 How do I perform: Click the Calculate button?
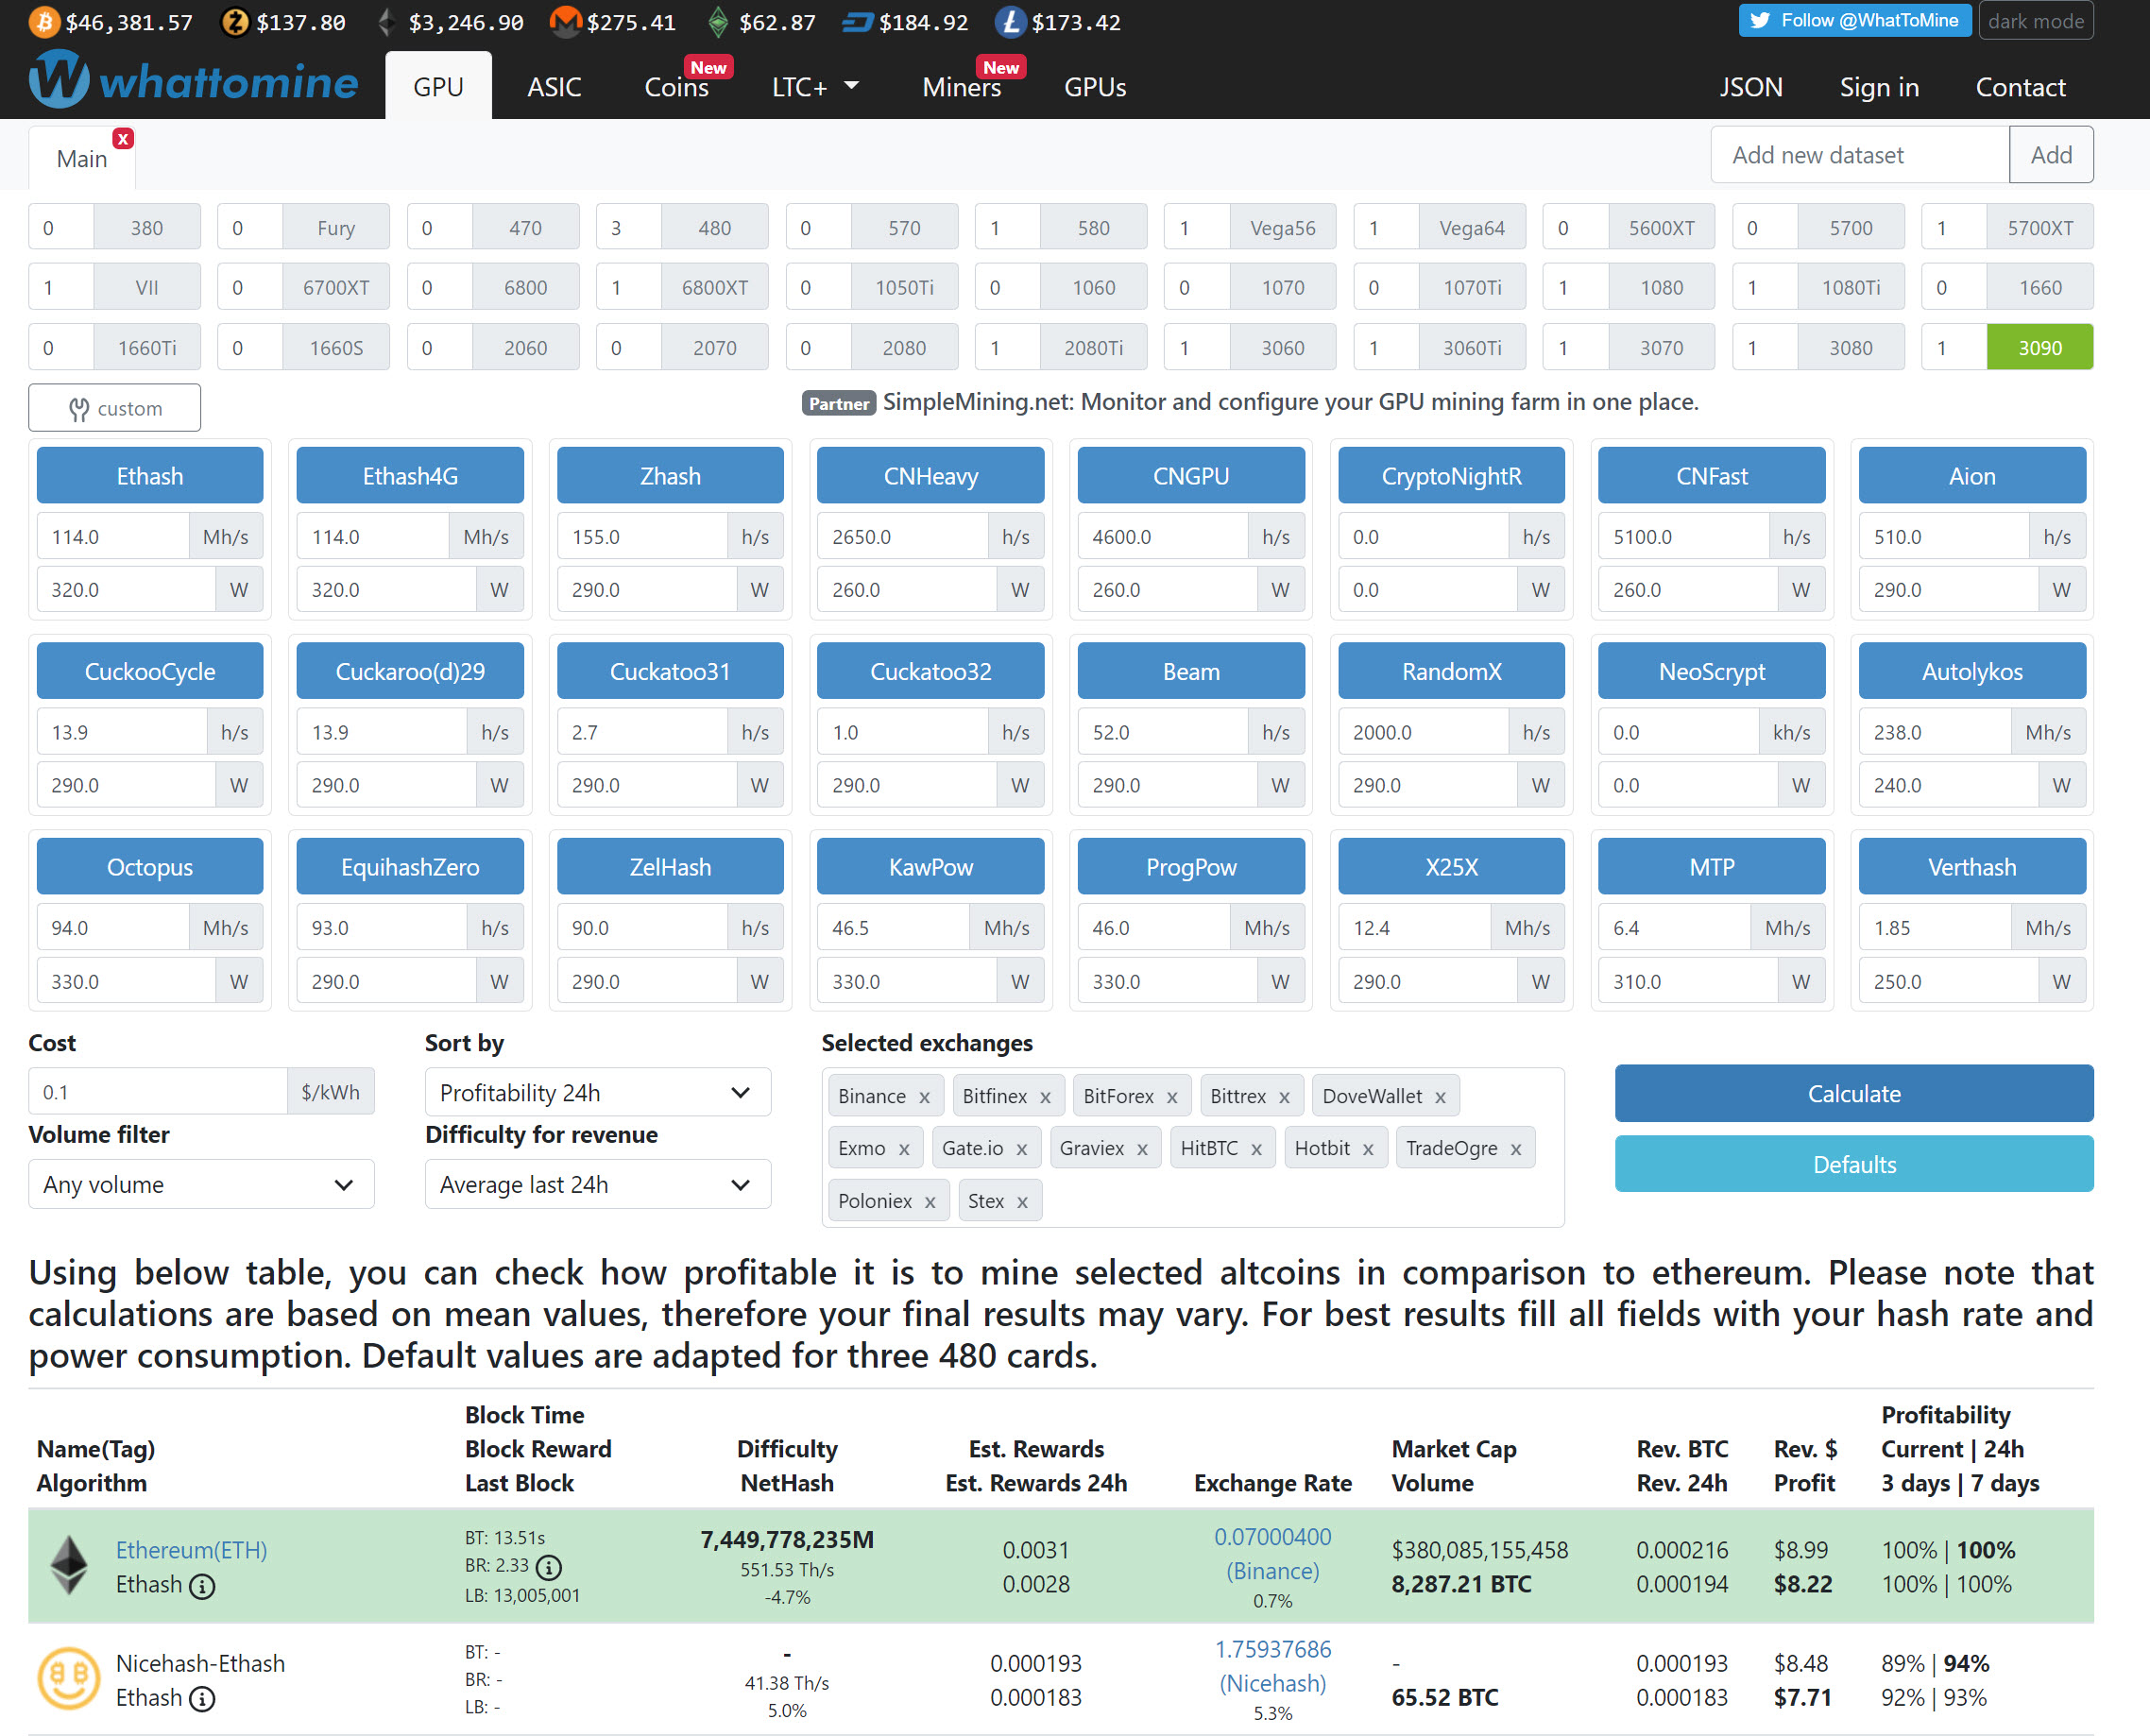pos(1854,1093)
